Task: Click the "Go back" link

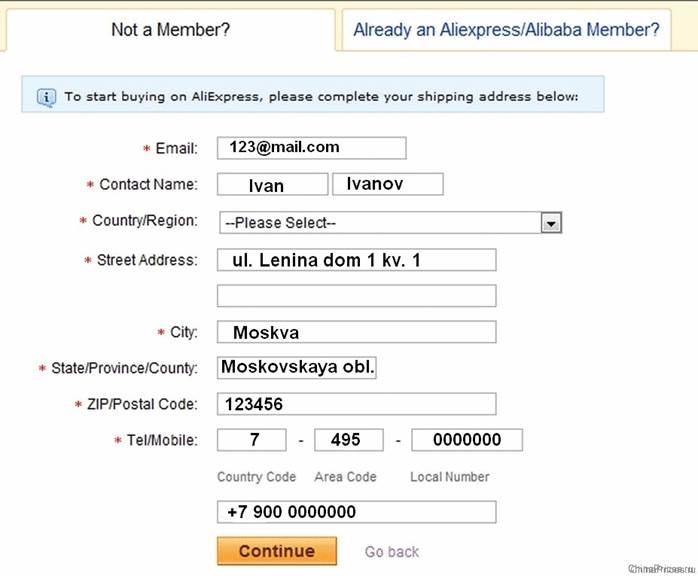Action: pos(392,551)
